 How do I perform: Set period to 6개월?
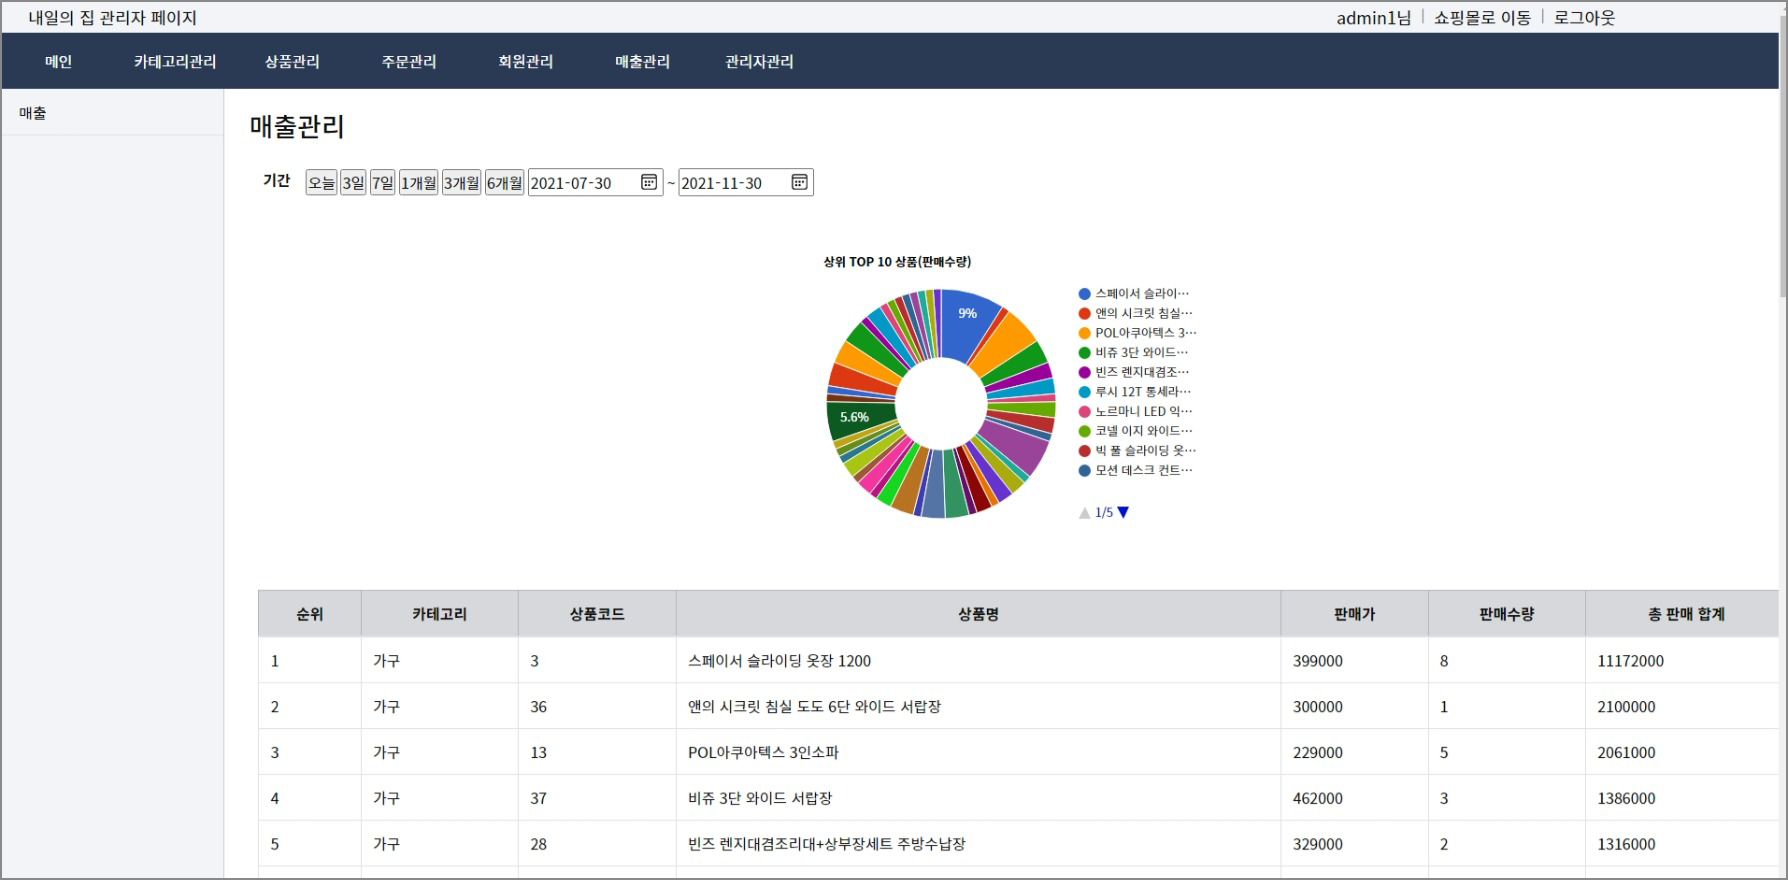(504, 183)
